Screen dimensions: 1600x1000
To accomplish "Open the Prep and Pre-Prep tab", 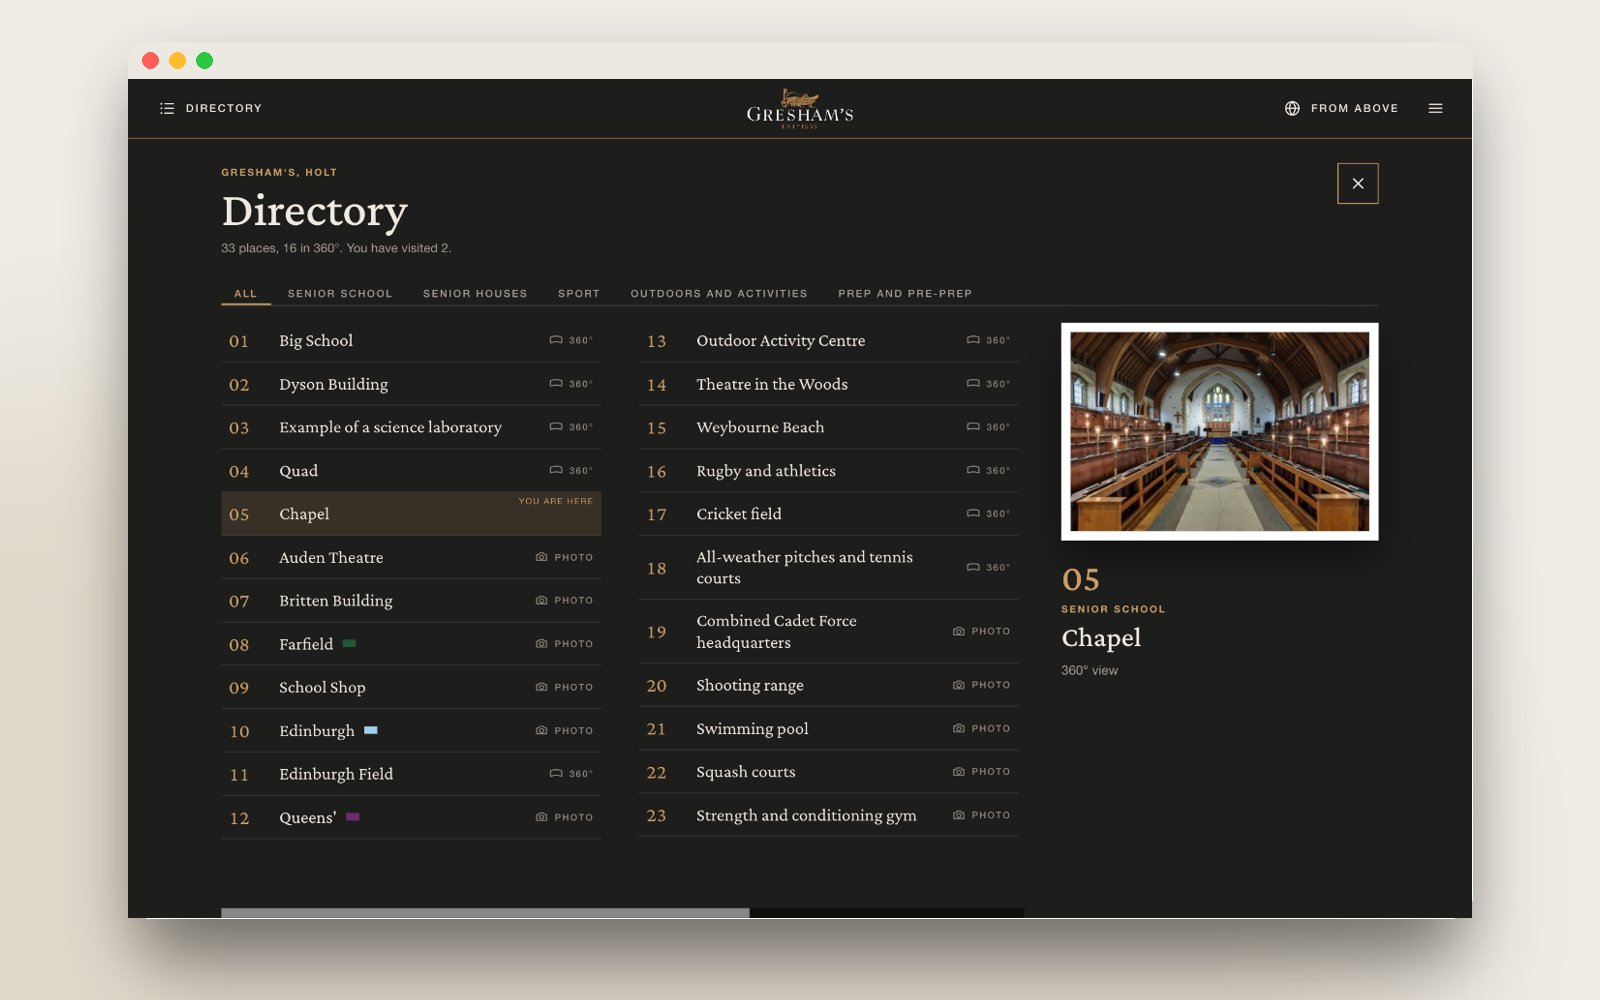I will 905,294.
